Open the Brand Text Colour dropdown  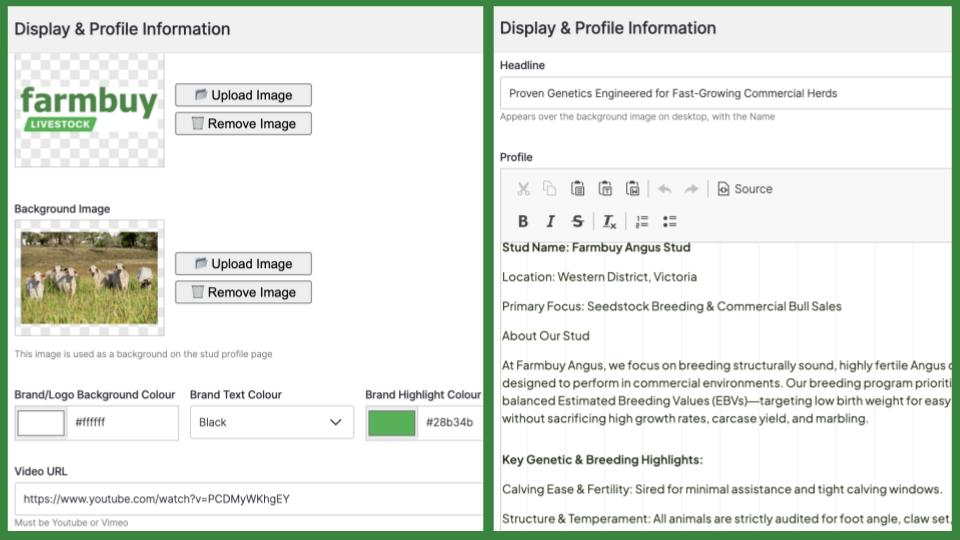[x=271, y=422]
